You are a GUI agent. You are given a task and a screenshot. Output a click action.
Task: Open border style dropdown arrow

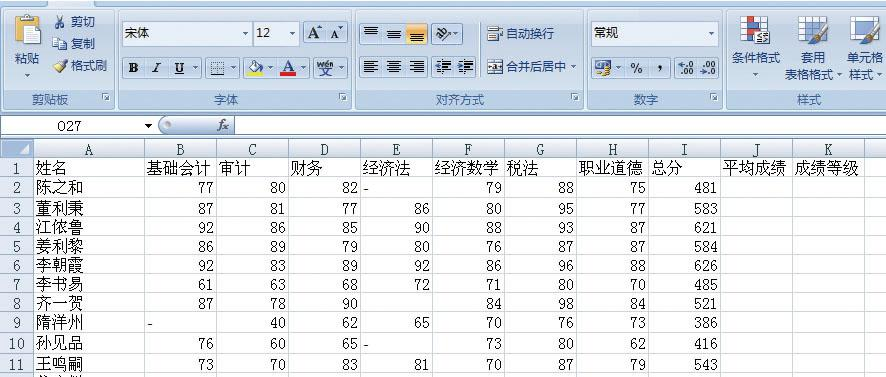pos(233,68)
